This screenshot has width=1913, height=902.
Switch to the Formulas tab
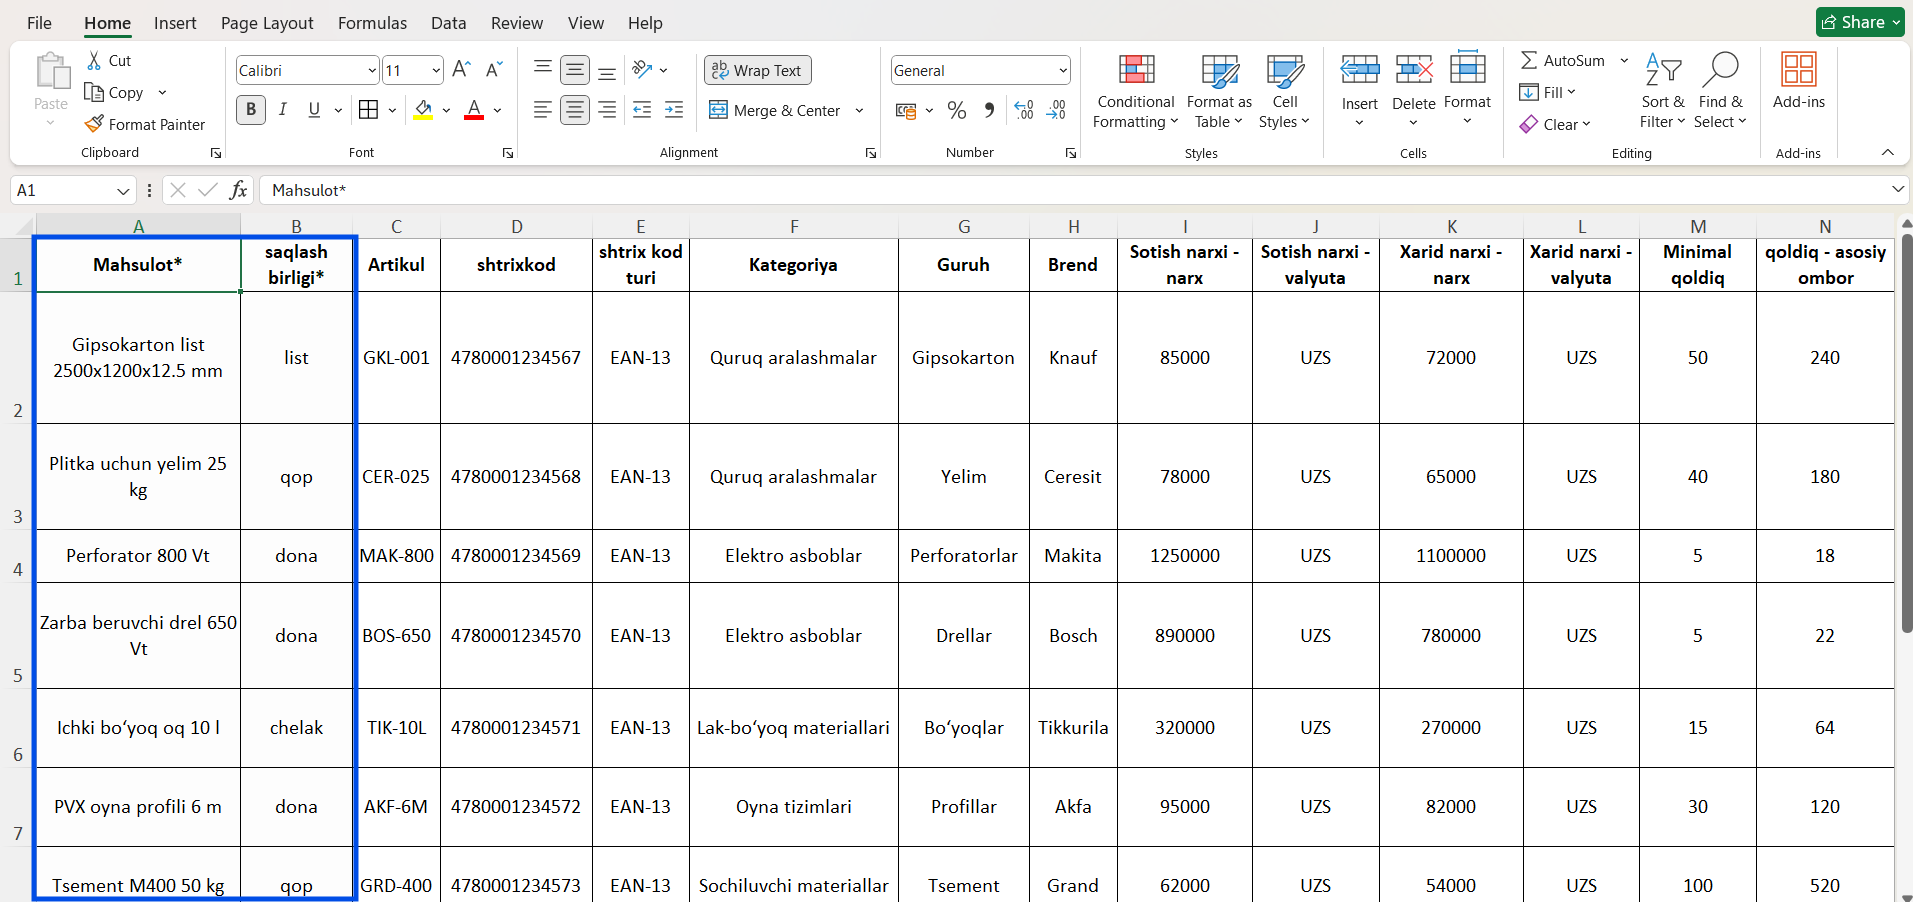pos(372,23)
